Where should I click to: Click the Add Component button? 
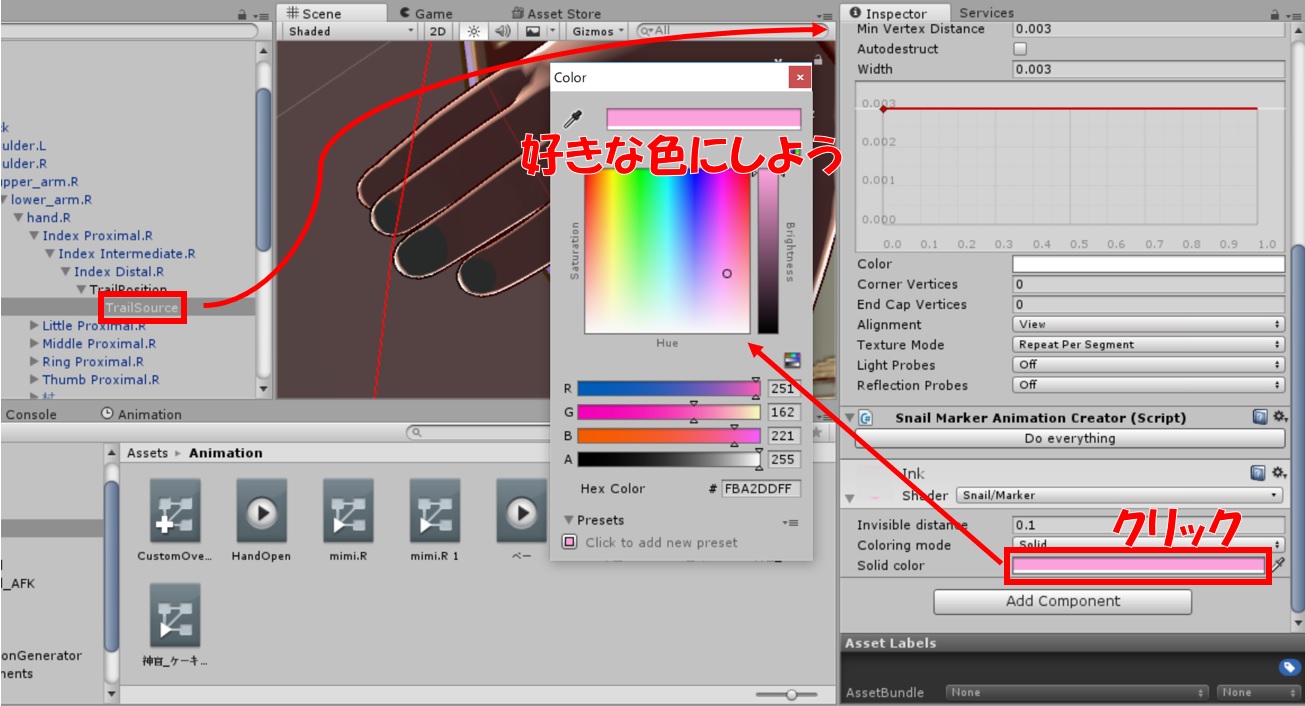(1062, 601)
